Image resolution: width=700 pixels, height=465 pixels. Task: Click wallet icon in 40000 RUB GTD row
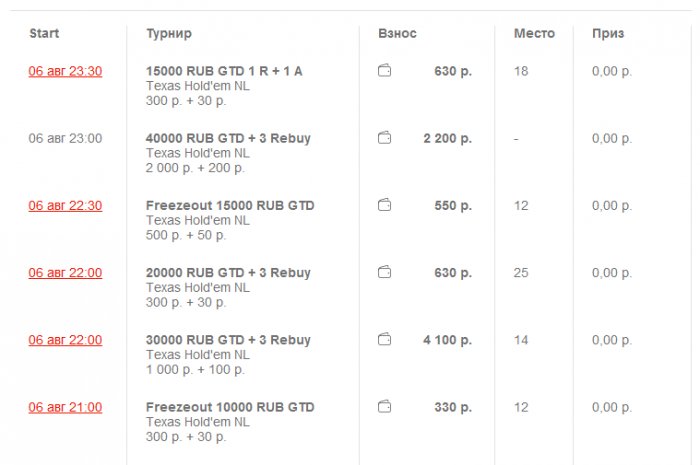384,138
